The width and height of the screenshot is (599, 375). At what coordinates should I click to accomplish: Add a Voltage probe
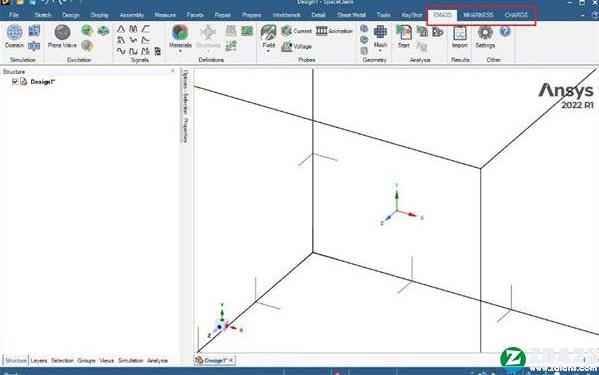[x=296, y=47]
